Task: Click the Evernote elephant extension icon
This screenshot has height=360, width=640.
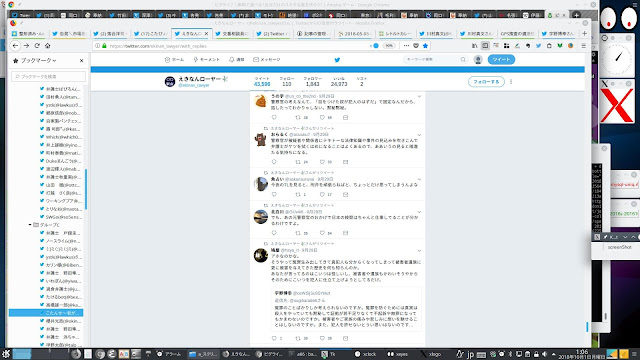Action: pos(528,46)
